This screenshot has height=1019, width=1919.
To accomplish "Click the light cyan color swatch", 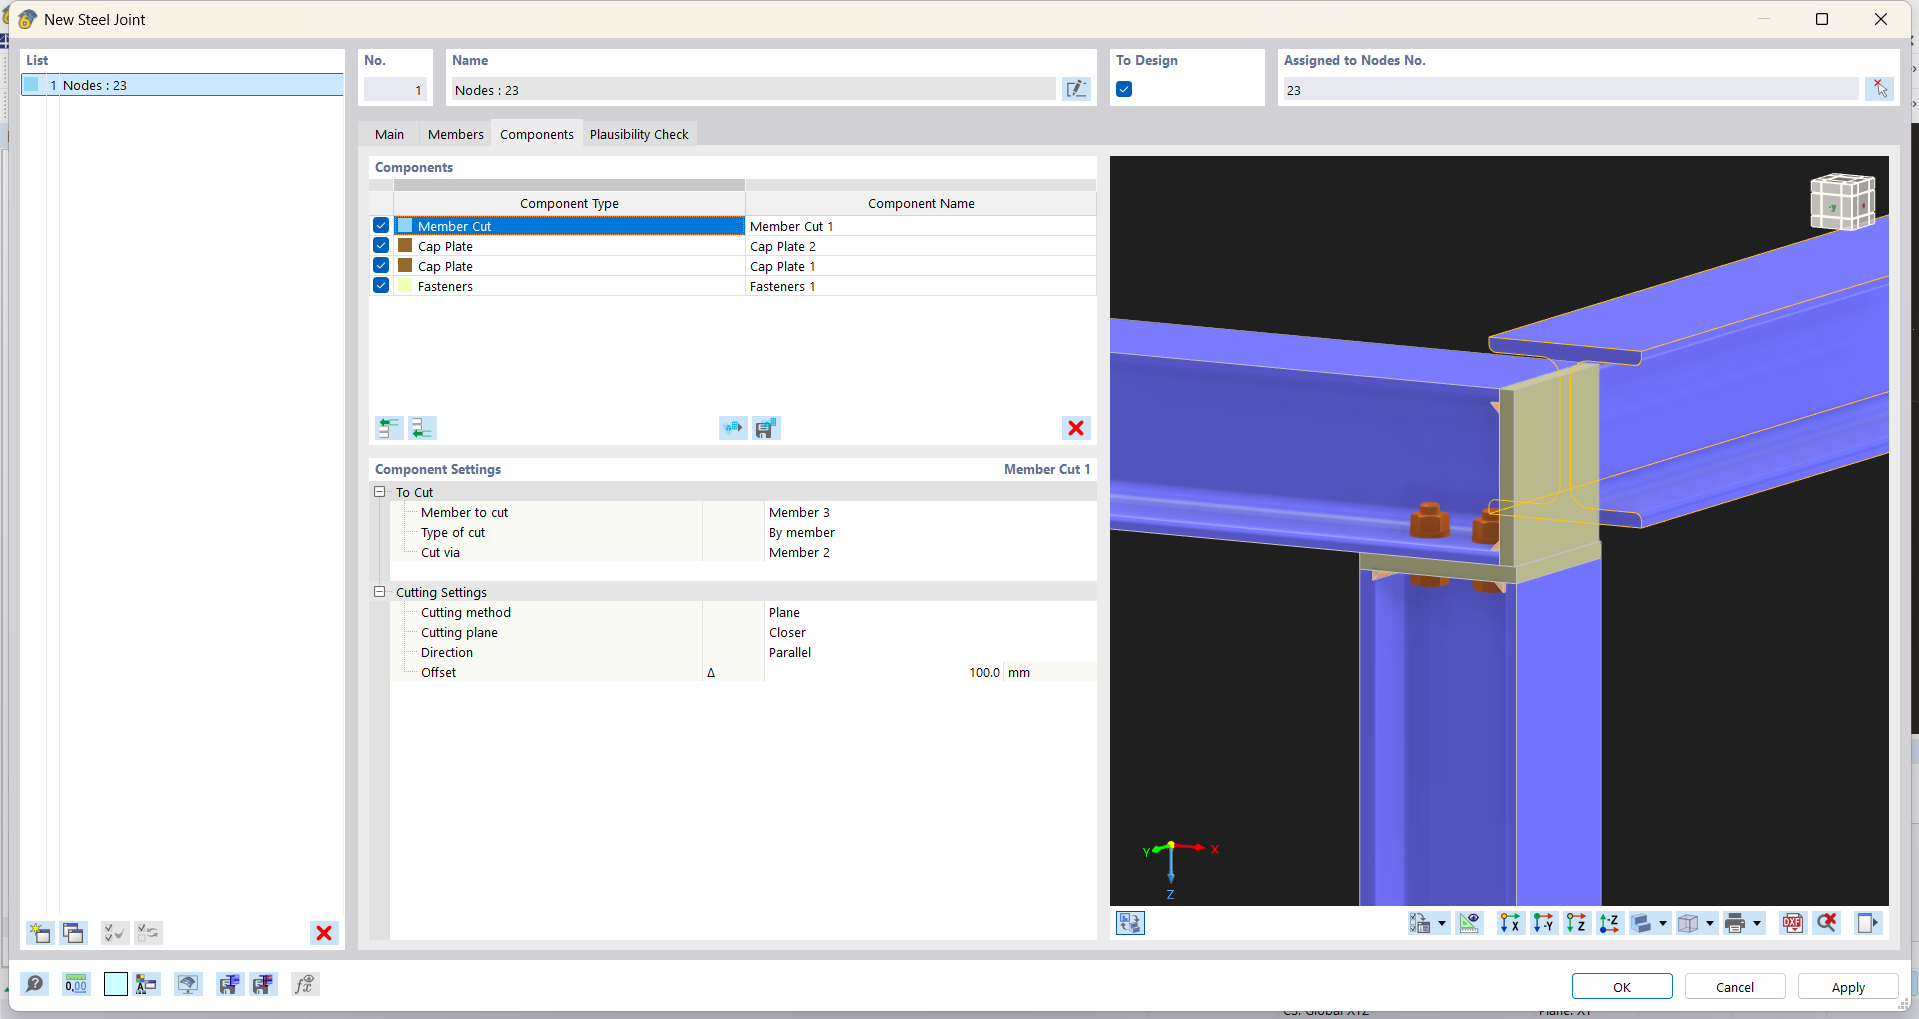I will tap(116, 984).
